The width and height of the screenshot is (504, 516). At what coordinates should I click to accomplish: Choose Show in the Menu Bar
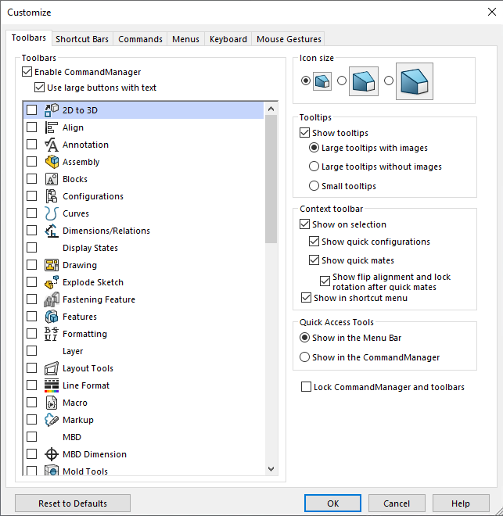tap(305, 338)
